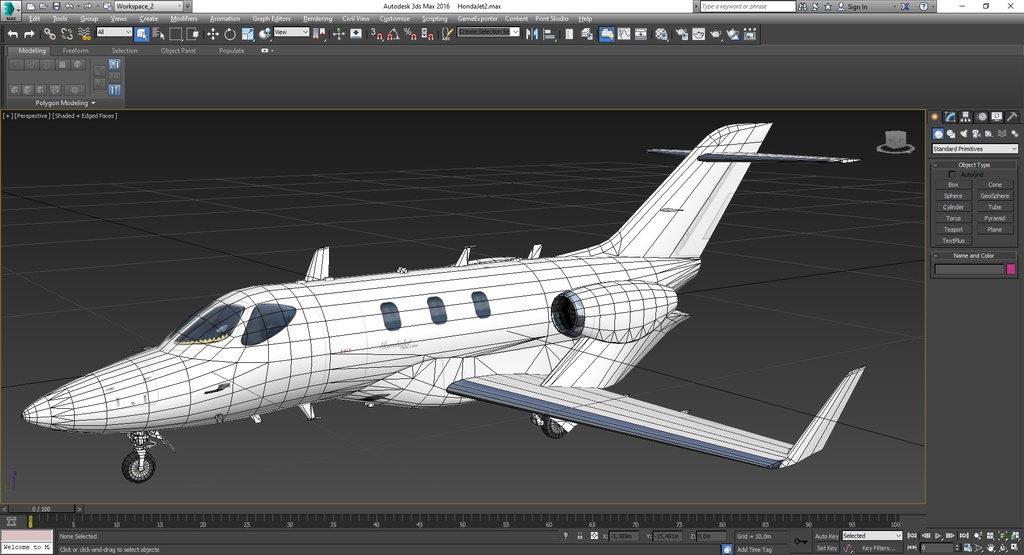Open the Render Setup teapot icon
1024x555 pixels.
(682, 34)
